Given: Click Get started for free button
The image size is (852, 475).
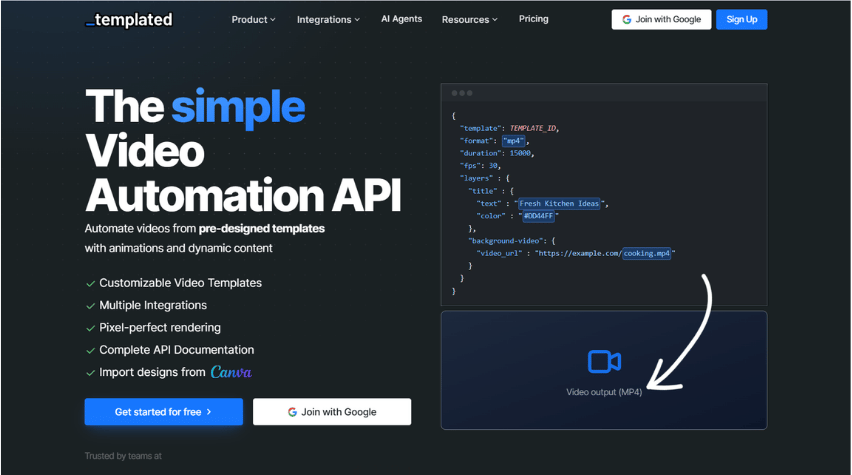Looking at the screenshot, I should (x=164, y=412).
